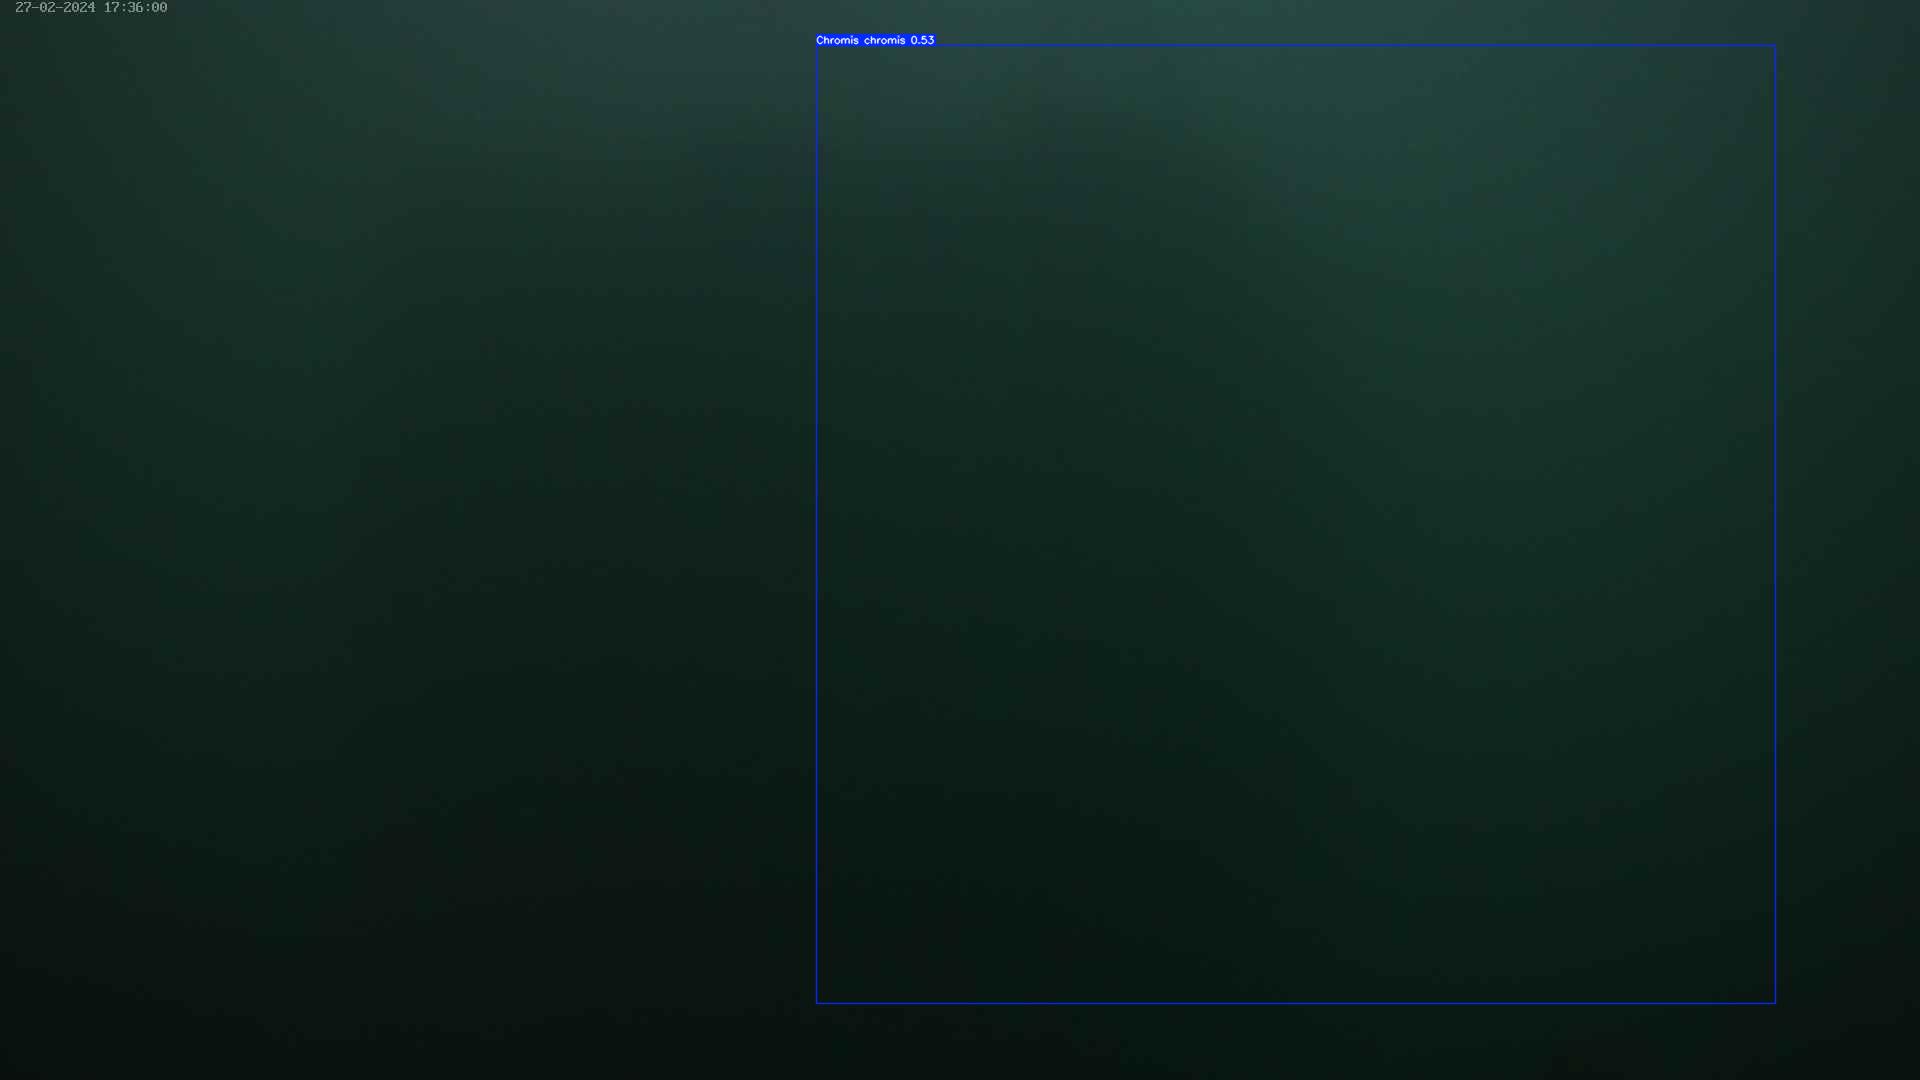Click the top edge of bounding box
The image size is (1920, 1080).
[x=1295, y=46]
